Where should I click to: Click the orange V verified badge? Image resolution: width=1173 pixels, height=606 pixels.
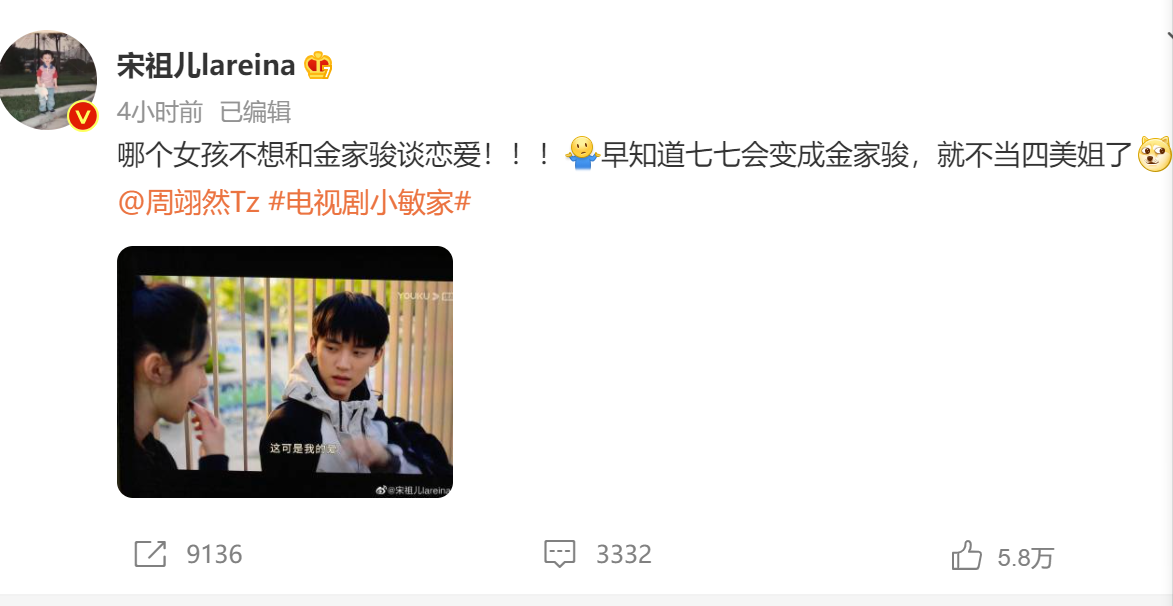click(82, 116)
